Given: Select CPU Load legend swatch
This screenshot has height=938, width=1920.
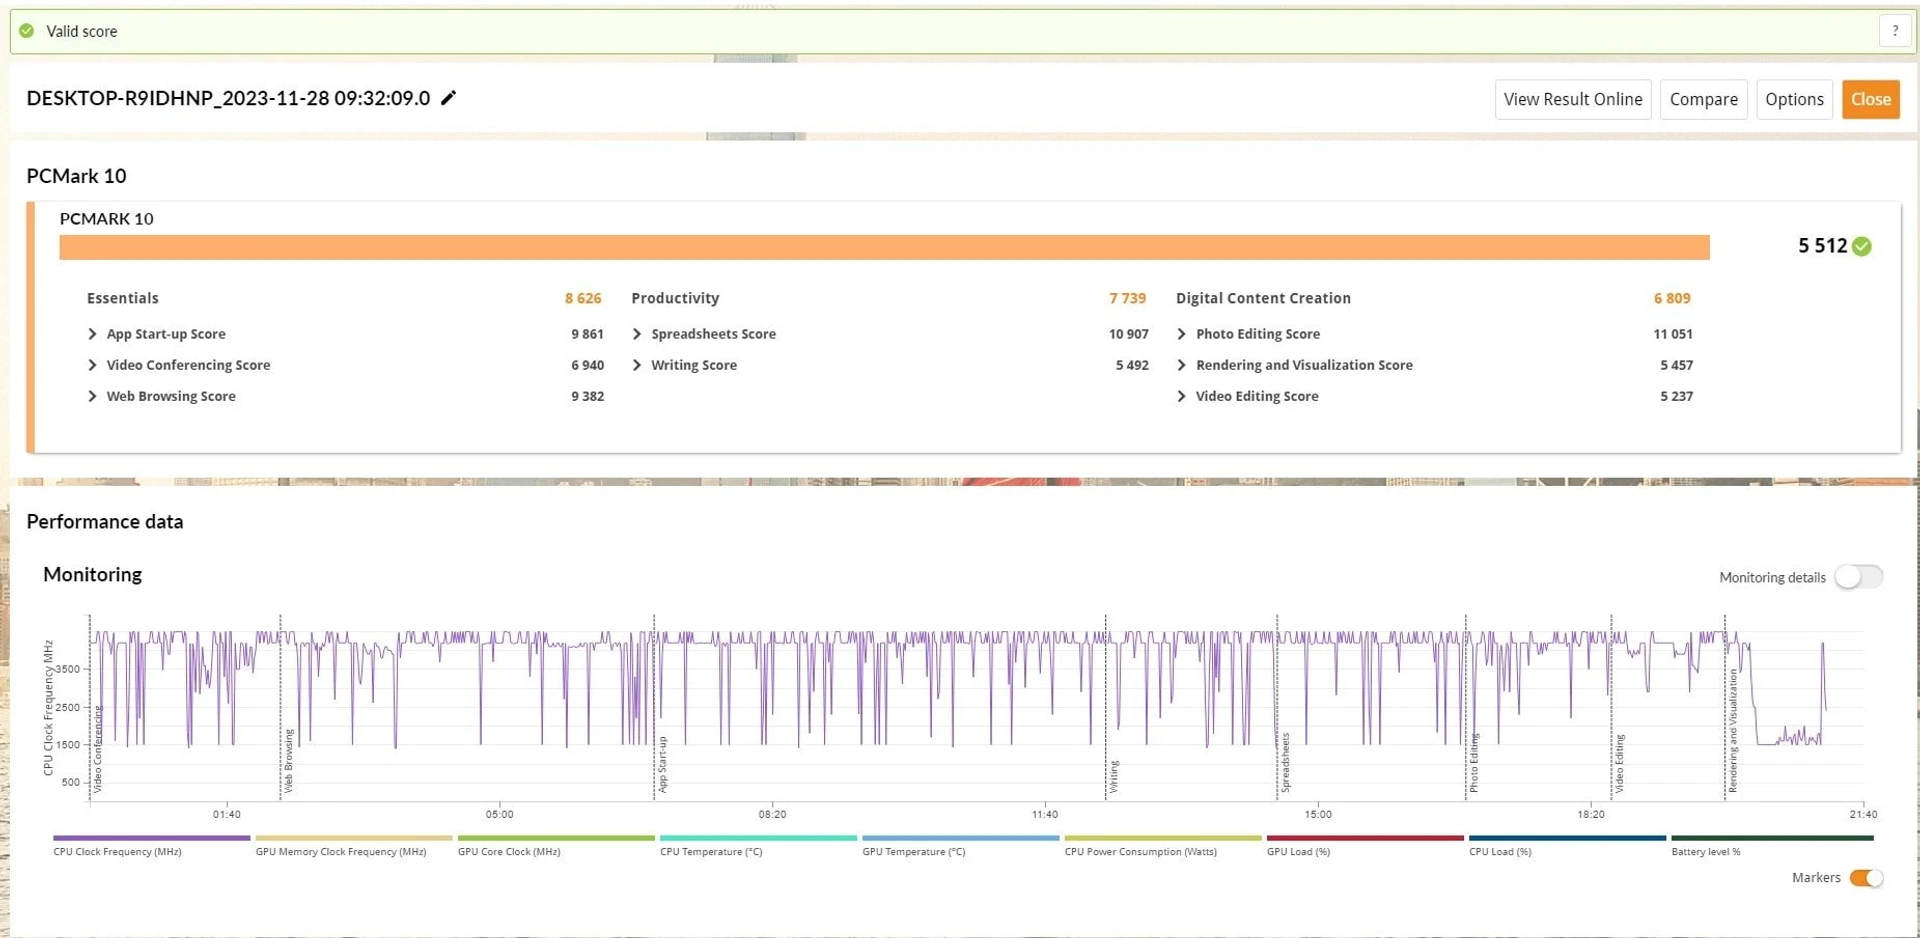Looking at the screenshot, I should point(1567,838).
